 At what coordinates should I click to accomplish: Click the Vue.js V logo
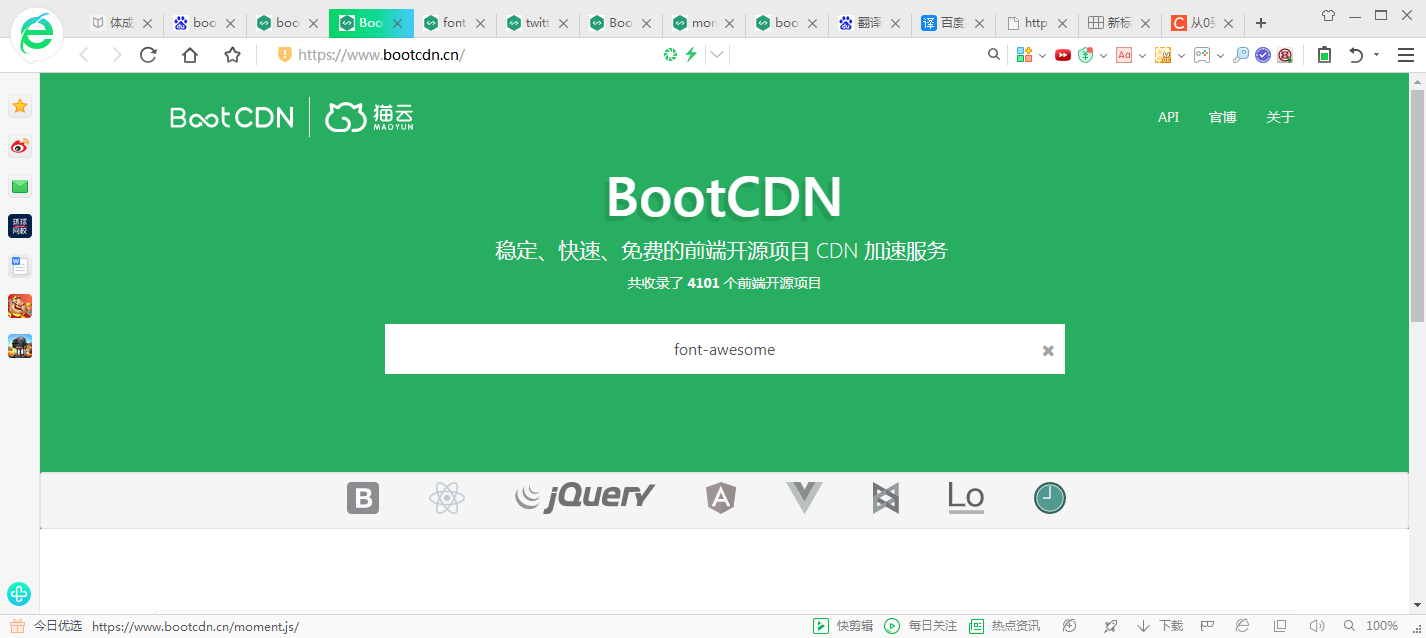coord(804,497)
